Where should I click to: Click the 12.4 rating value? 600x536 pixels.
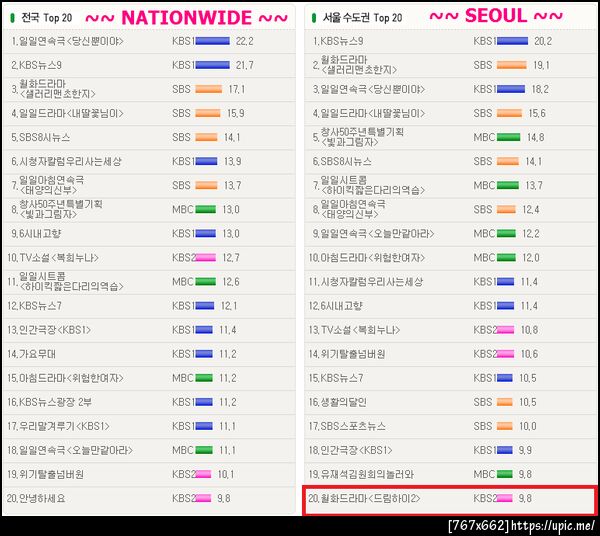531,209
